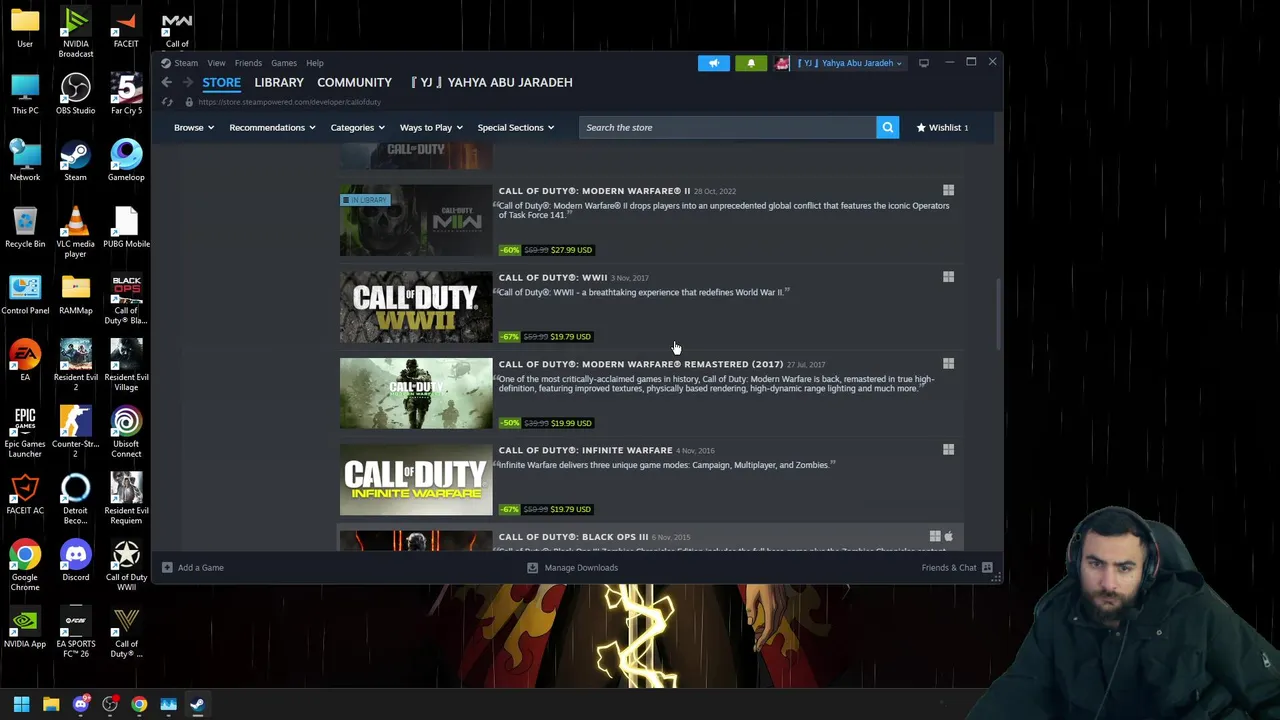Open Google Chrome from the taskbar
1280x720 pixels.
139,704
